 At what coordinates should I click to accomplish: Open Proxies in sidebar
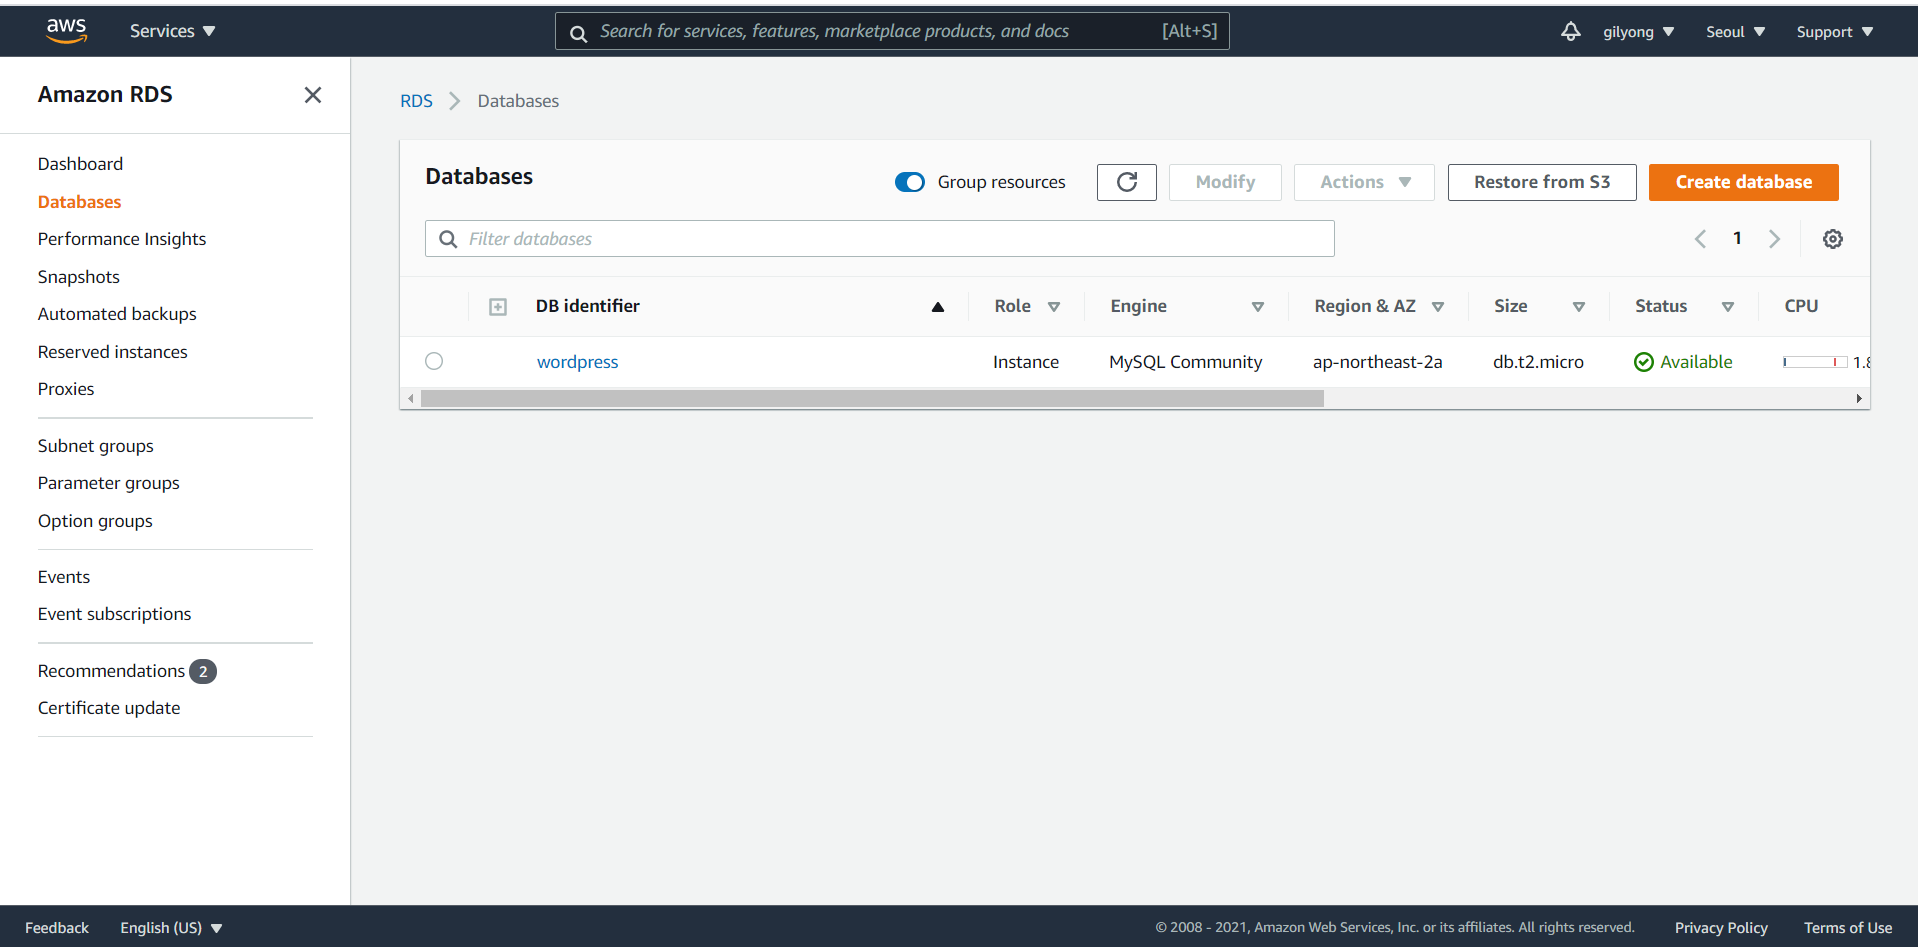coord(66,389)
